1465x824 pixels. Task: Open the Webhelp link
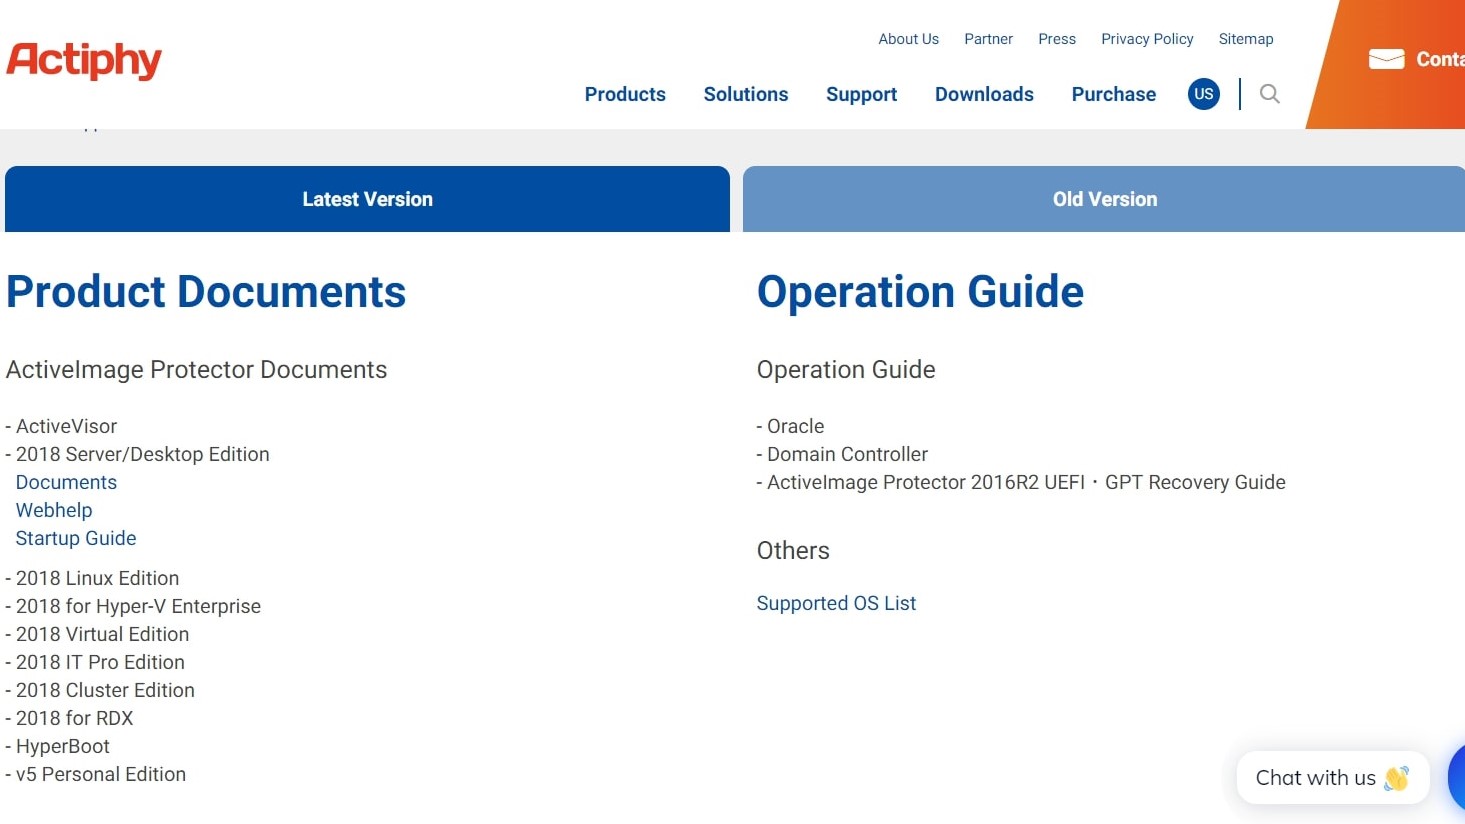click(54, 510)
